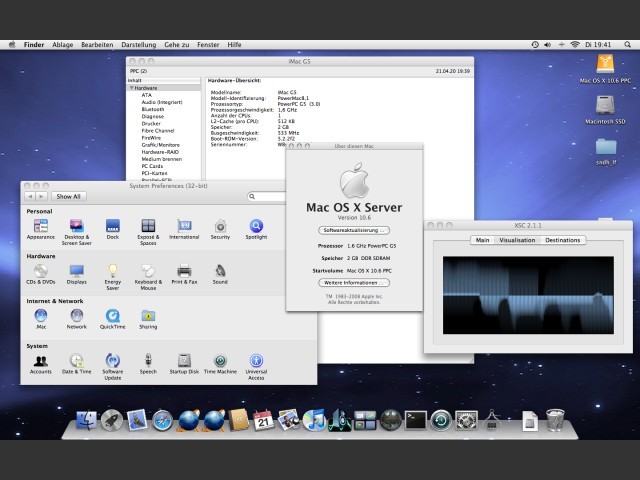The height and width of the screenshot is (480, 640).
Task: Open the Dock preference pane
Action: point(113,229)
